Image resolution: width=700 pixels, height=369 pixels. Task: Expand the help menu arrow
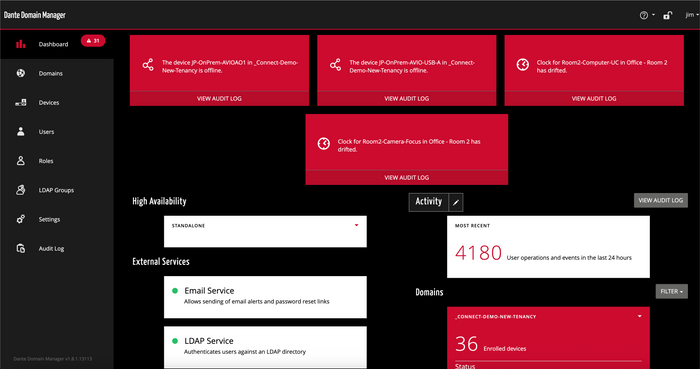[654, 15]
